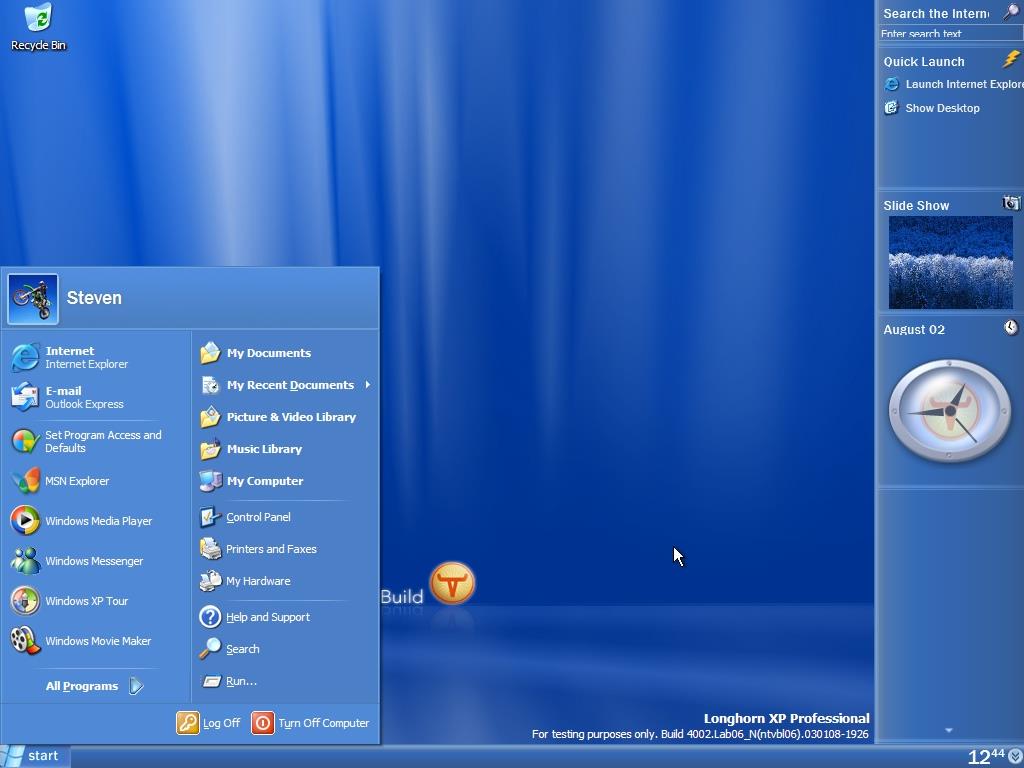
Task: Select the Windows Media Player menu entry text
Action: (x=99, y=521)
